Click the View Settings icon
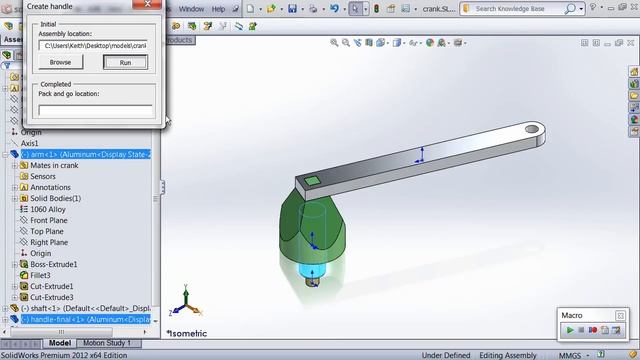 click(458, 42)
